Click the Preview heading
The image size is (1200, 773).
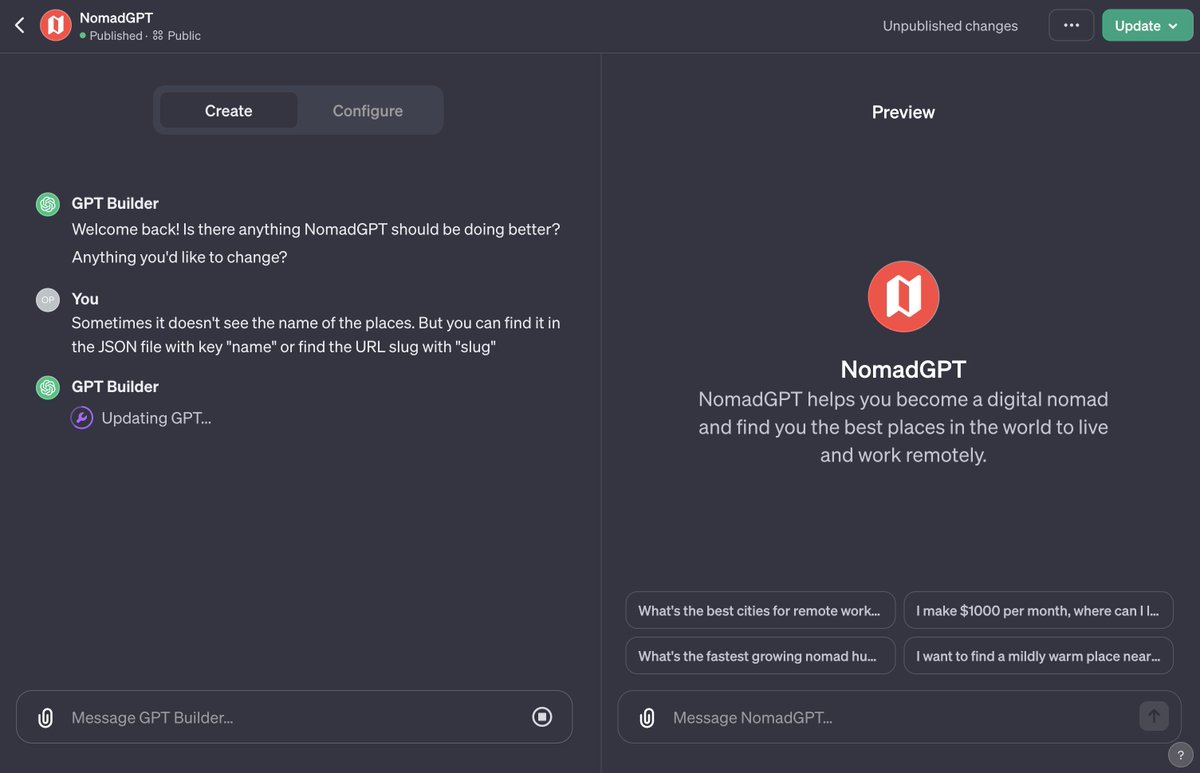point(903,112)
